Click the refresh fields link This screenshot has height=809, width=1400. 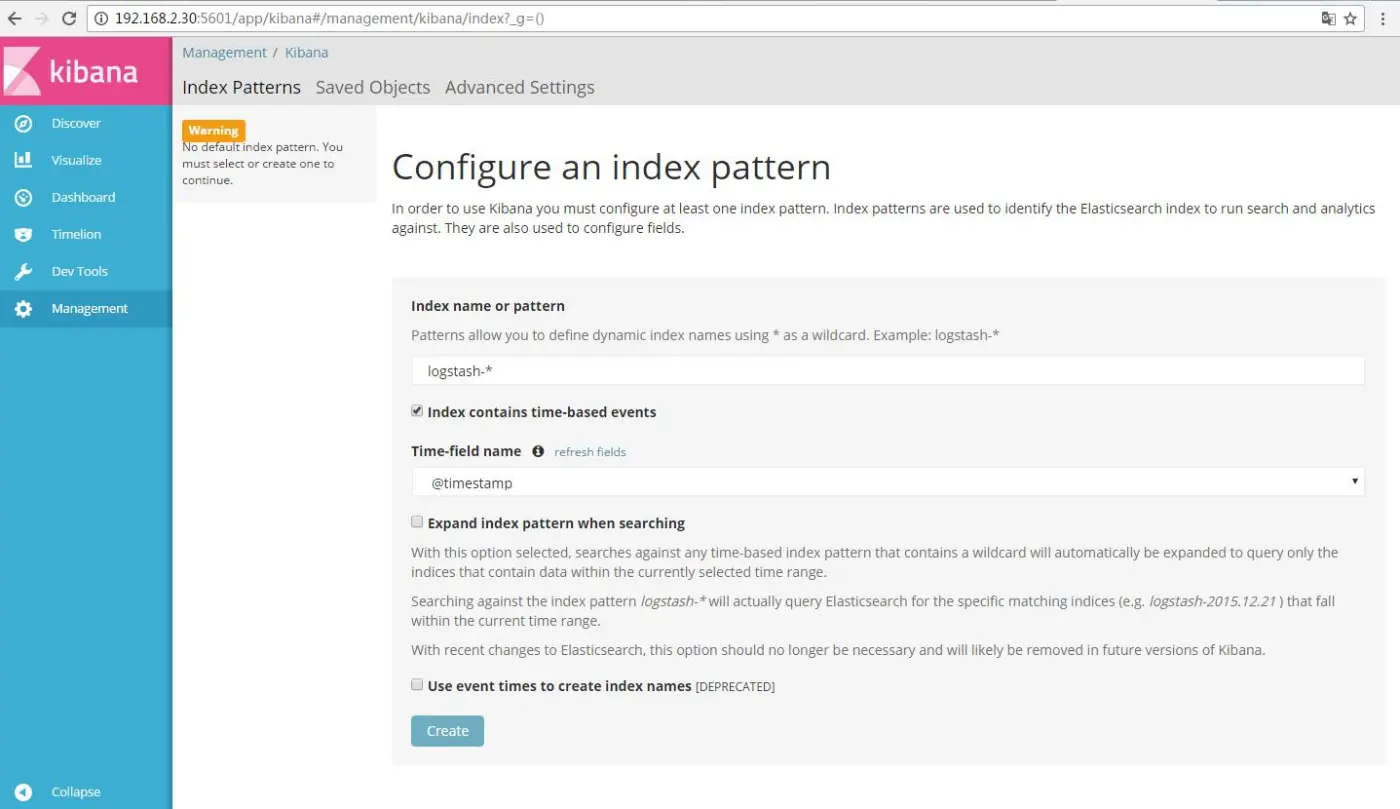[590, 452]
